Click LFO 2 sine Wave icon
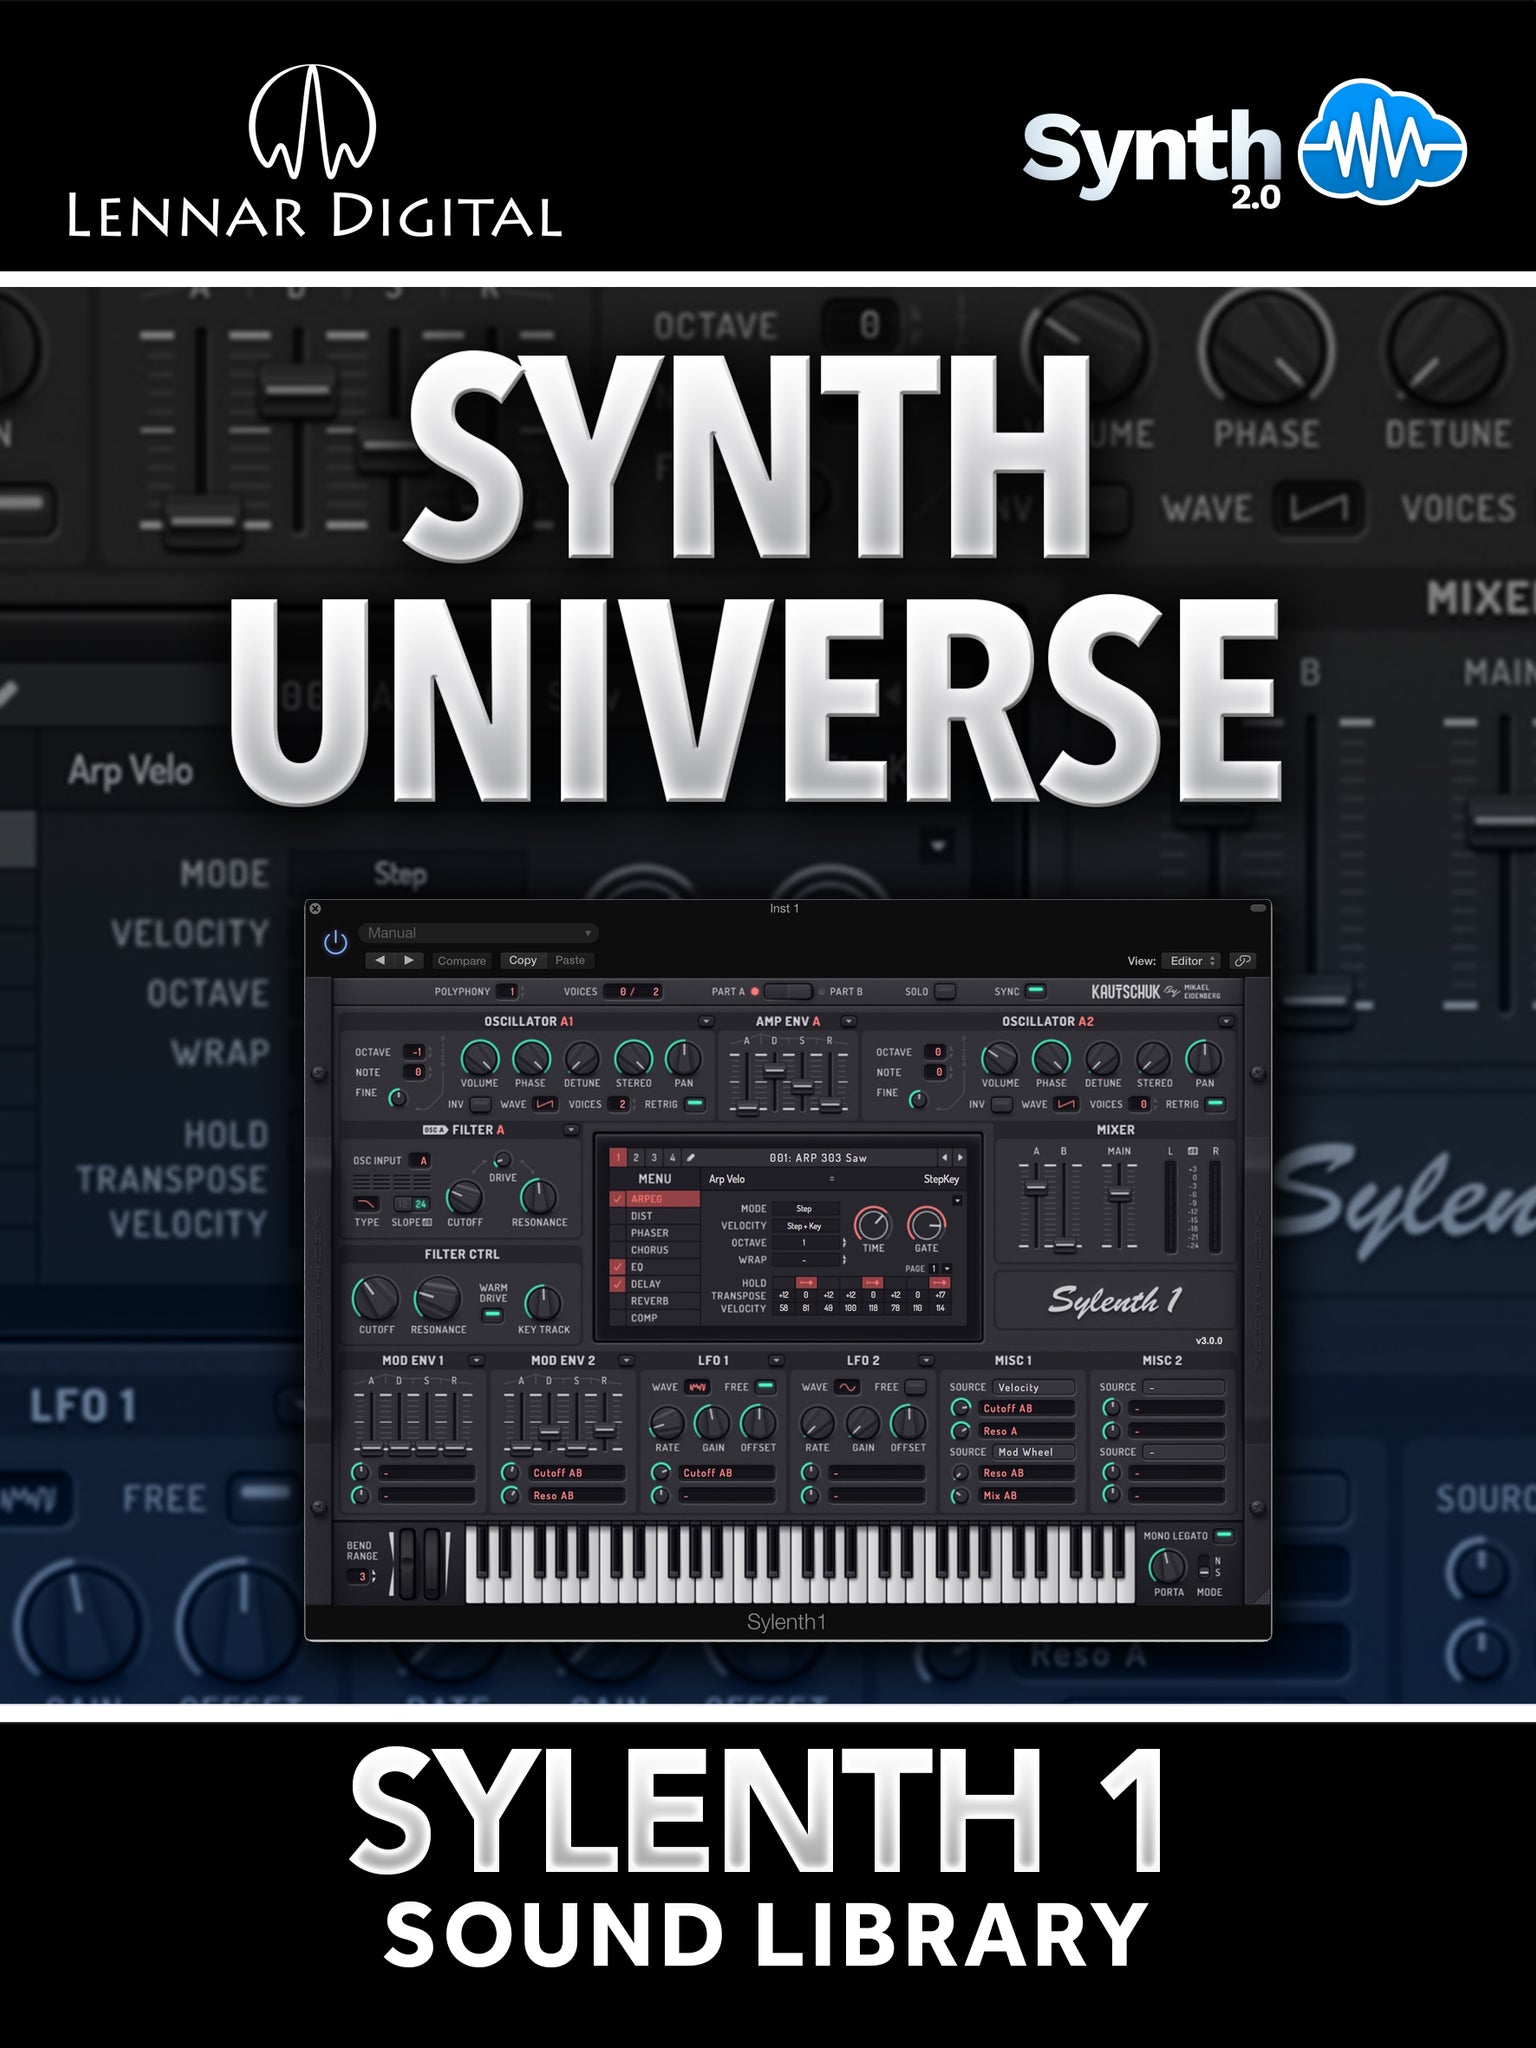 [x=847, y=1387]
